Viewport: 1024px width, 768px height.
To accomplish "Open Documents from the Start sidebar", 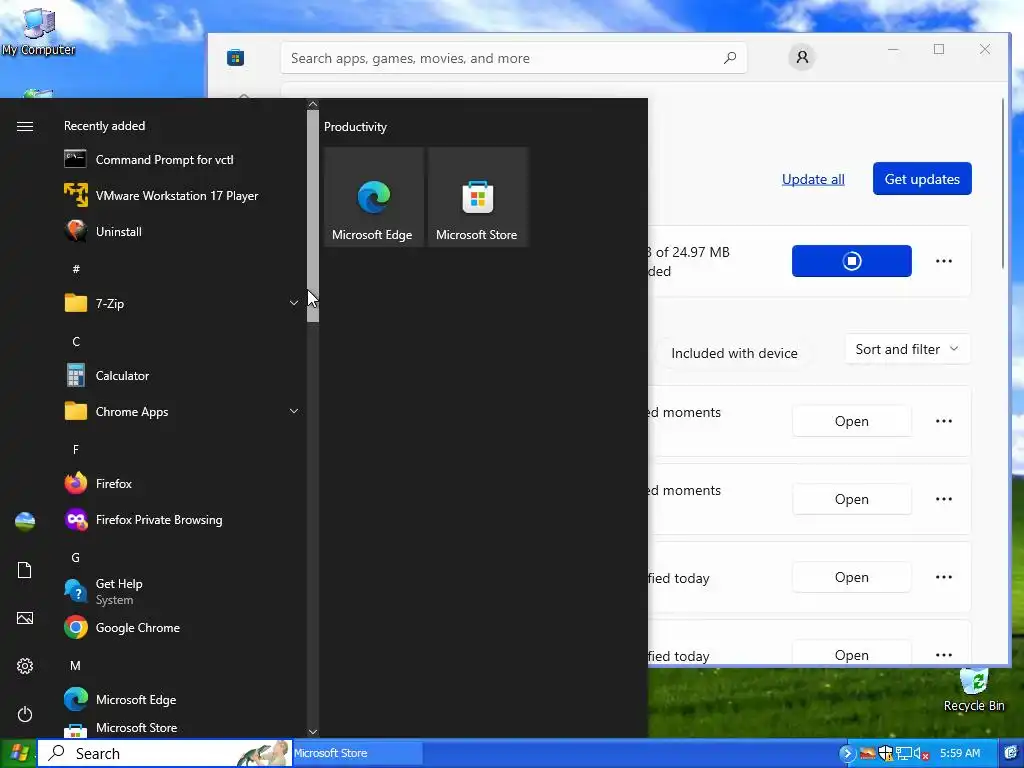I will tap(25, 570).
